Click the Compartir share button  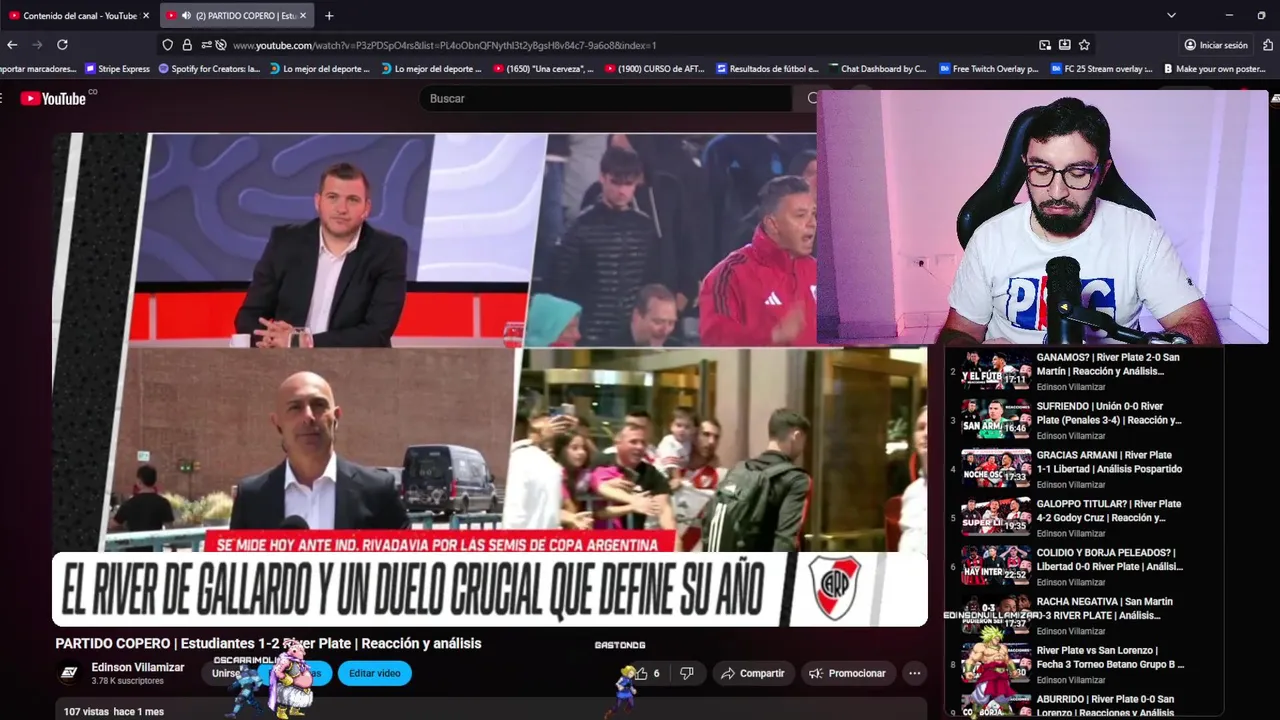(x=754, y=673)
